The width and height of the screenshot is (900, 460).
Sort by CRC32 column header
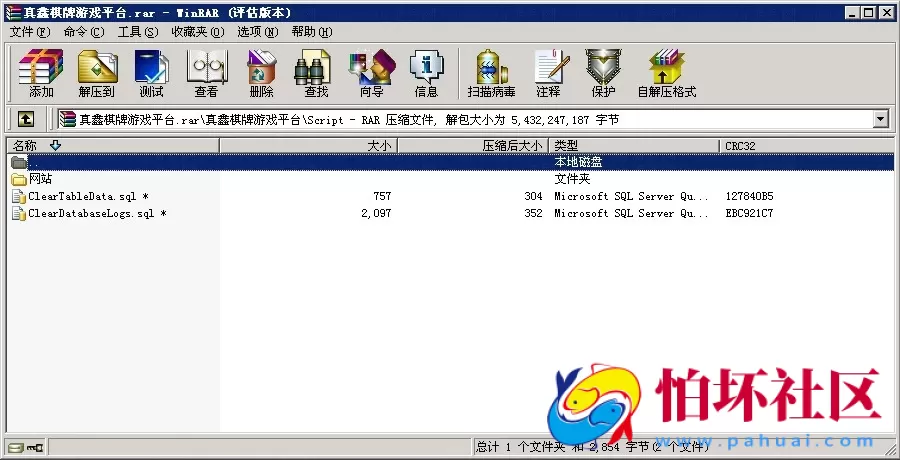tap(806, 146)
